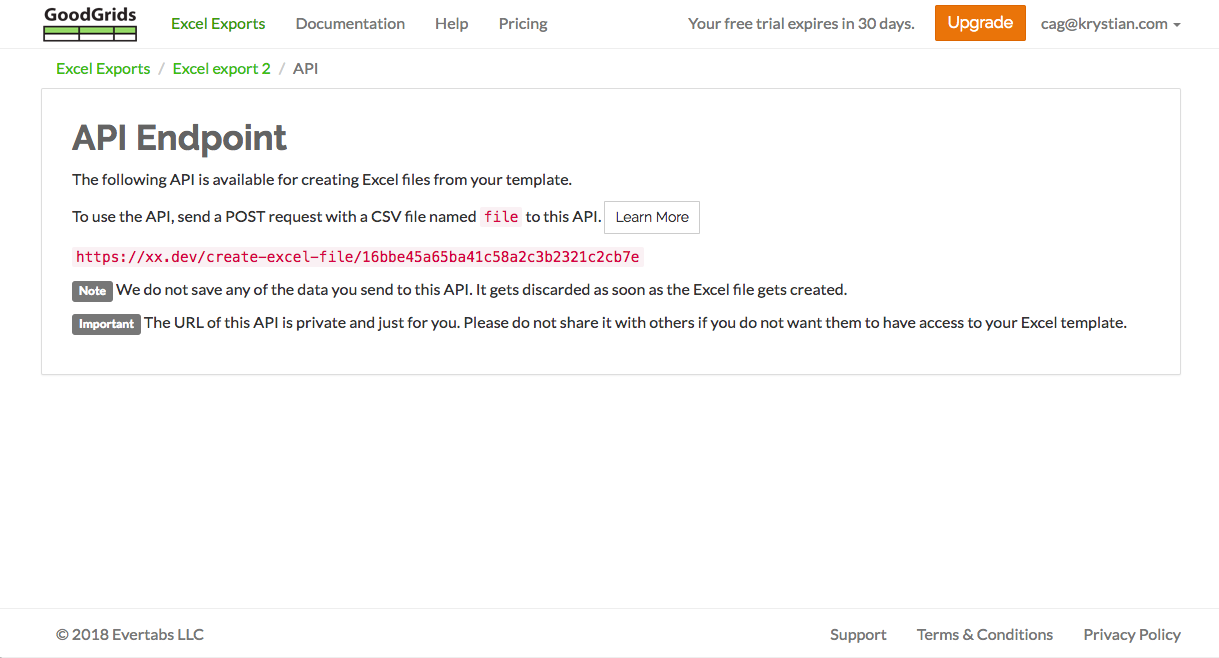
Task: Open the Help page
Action: 451,24
